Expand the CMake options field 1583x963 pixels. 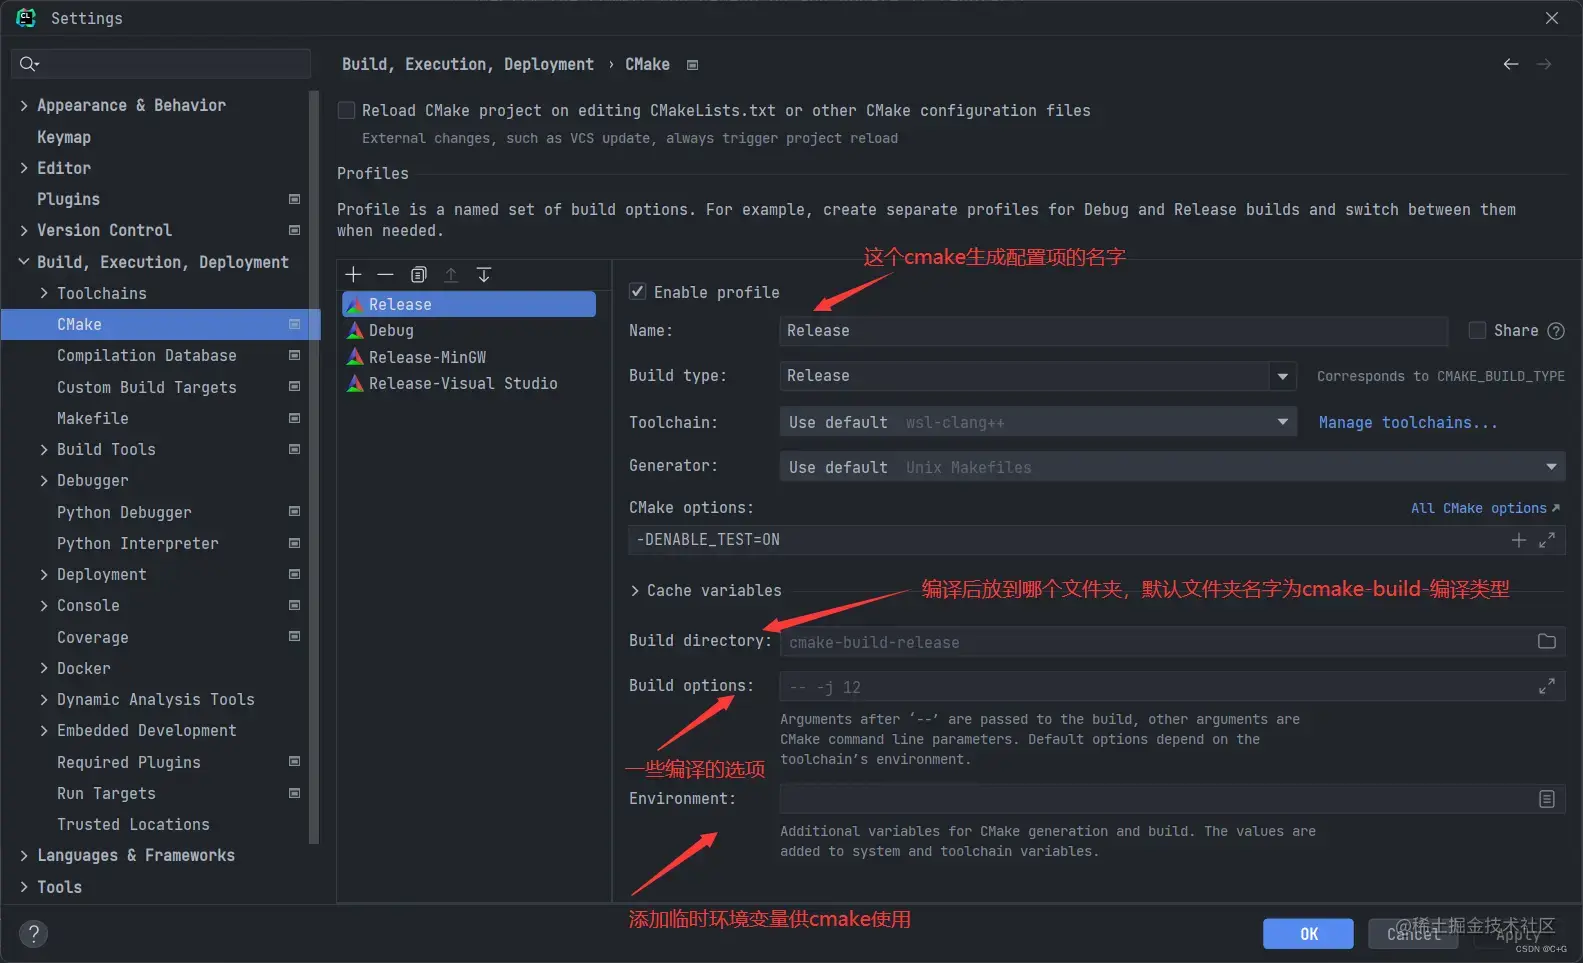click(1547, 540)
